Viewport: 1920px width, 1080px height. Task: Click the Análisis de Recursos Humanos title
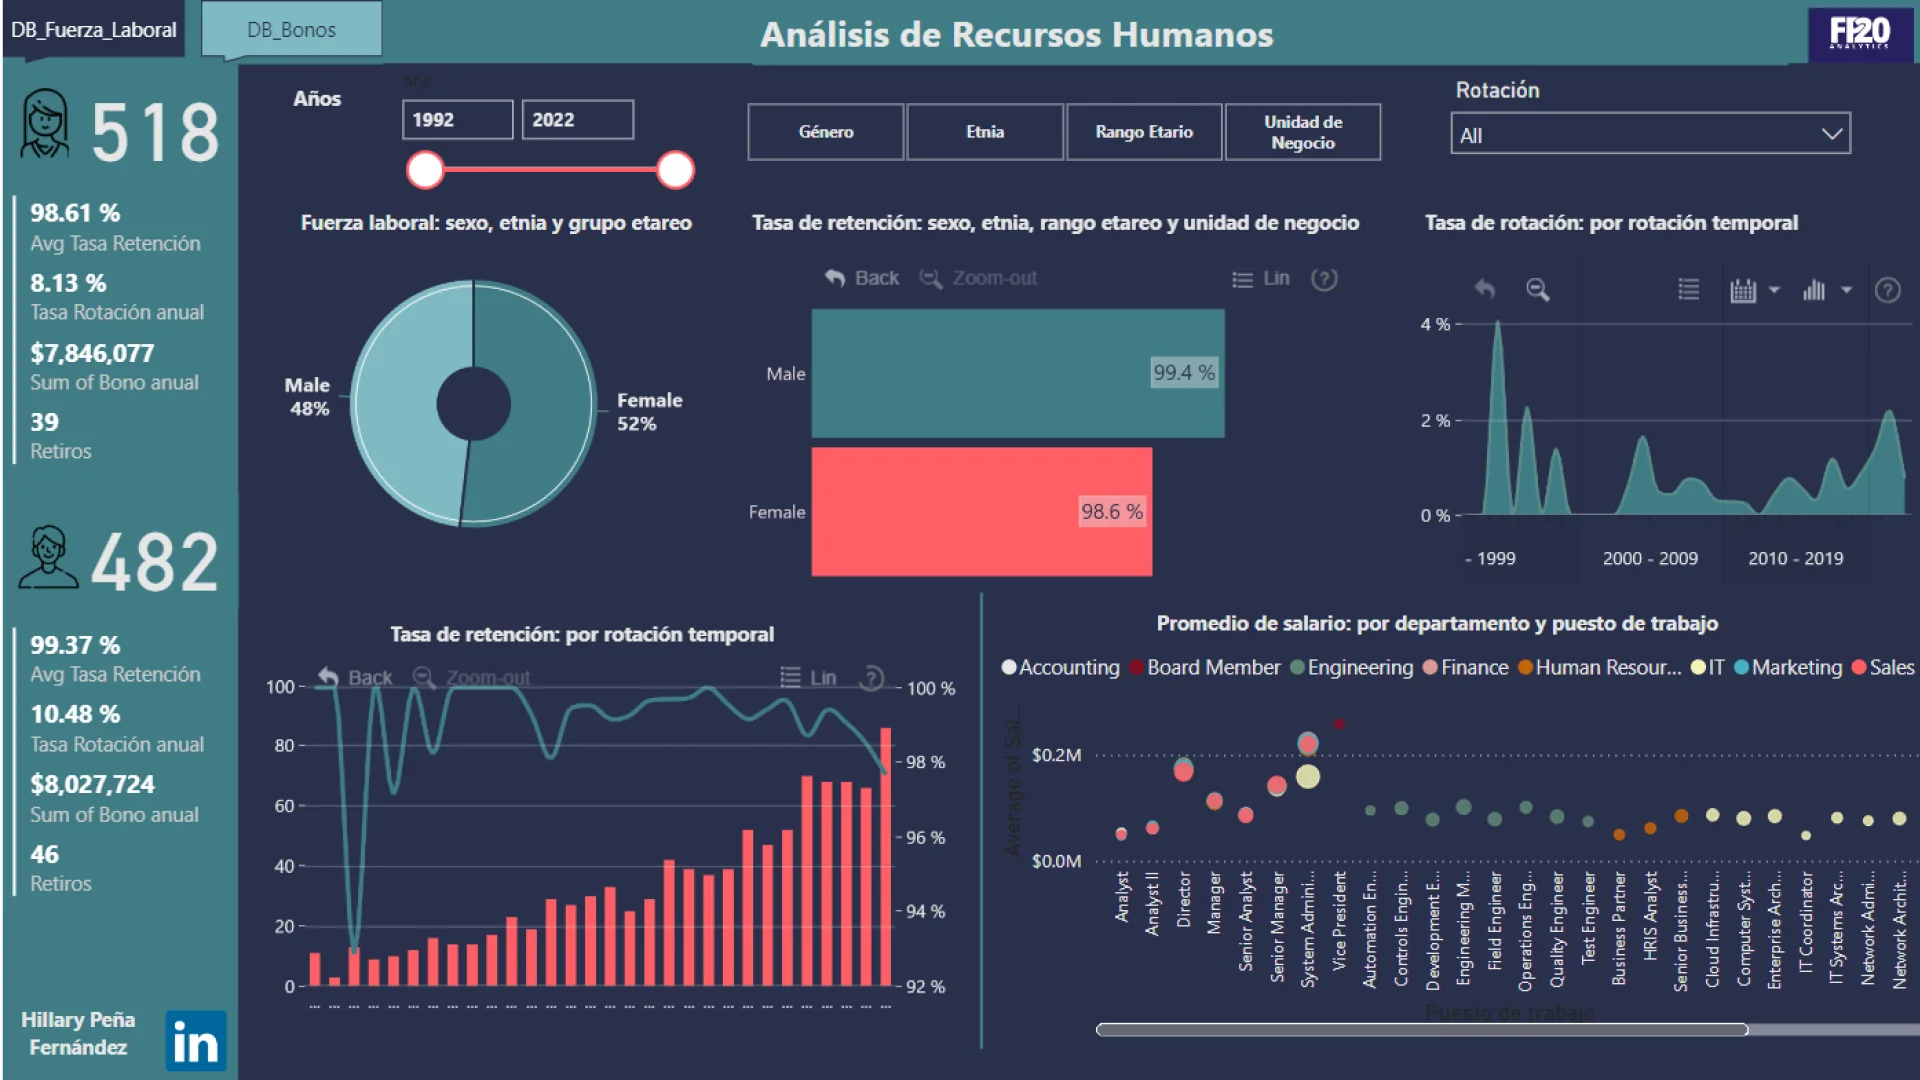[x=1016, y=35]
